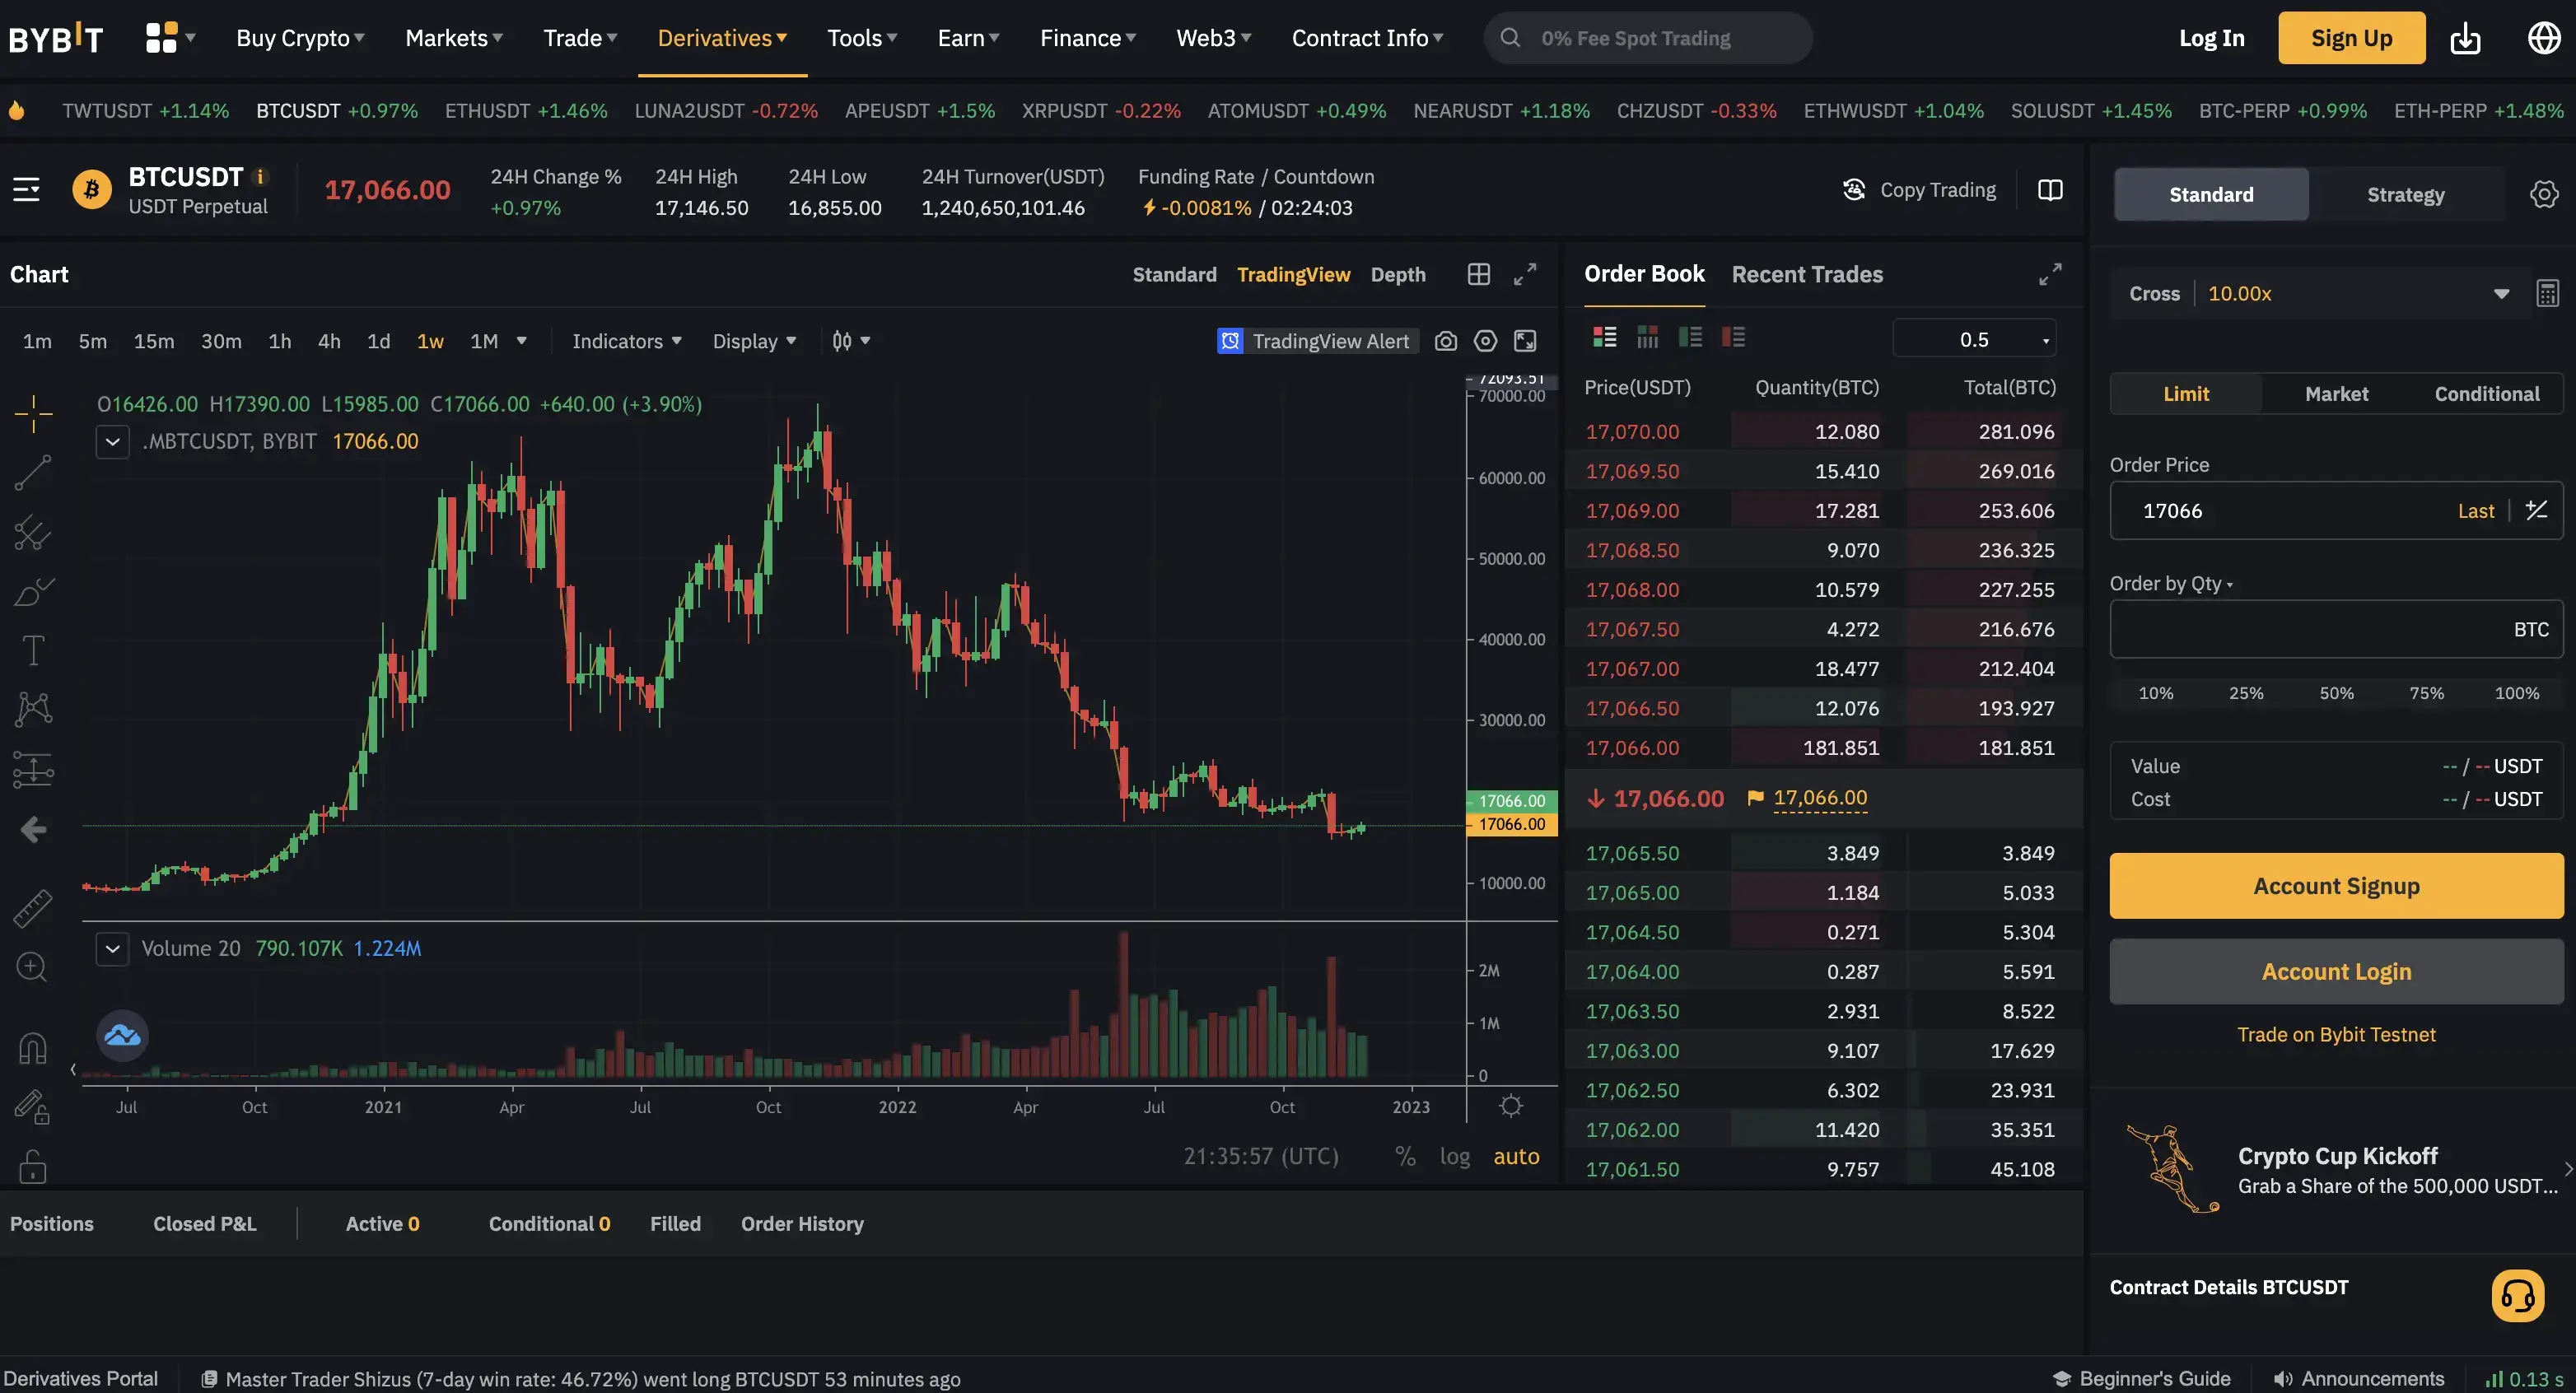The height and width of the screenshot is (1393, 2576).
Task: Open the chart zoom-in tool
Action: click(32, 967)
